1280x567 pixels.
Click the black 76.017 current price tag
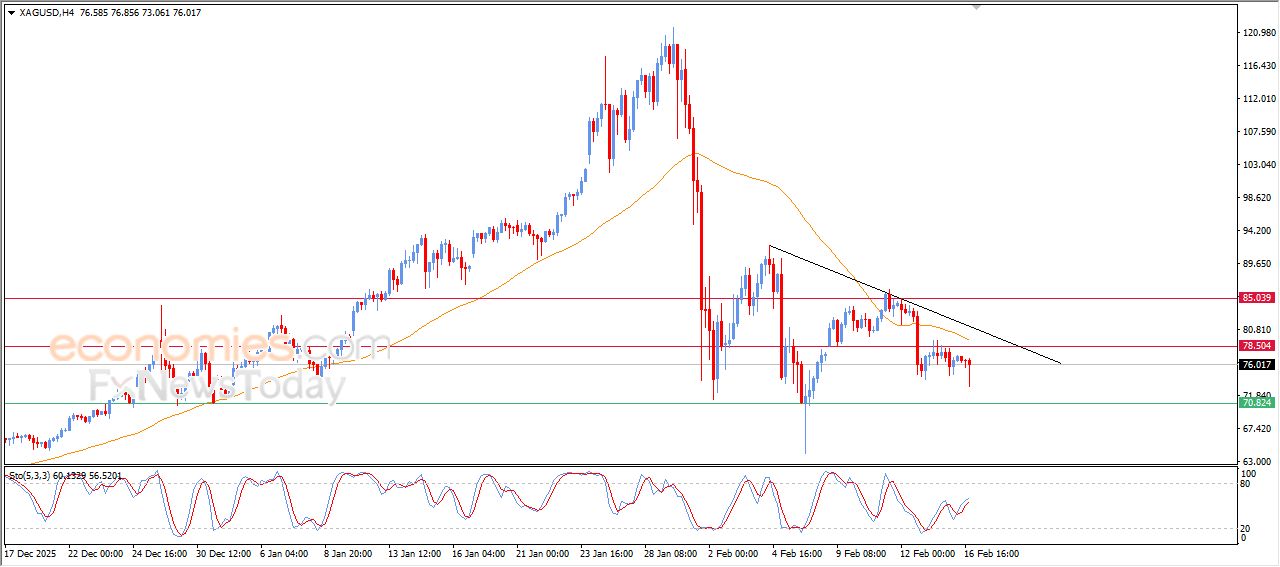pyautogui.click(x=1256, y=365)
